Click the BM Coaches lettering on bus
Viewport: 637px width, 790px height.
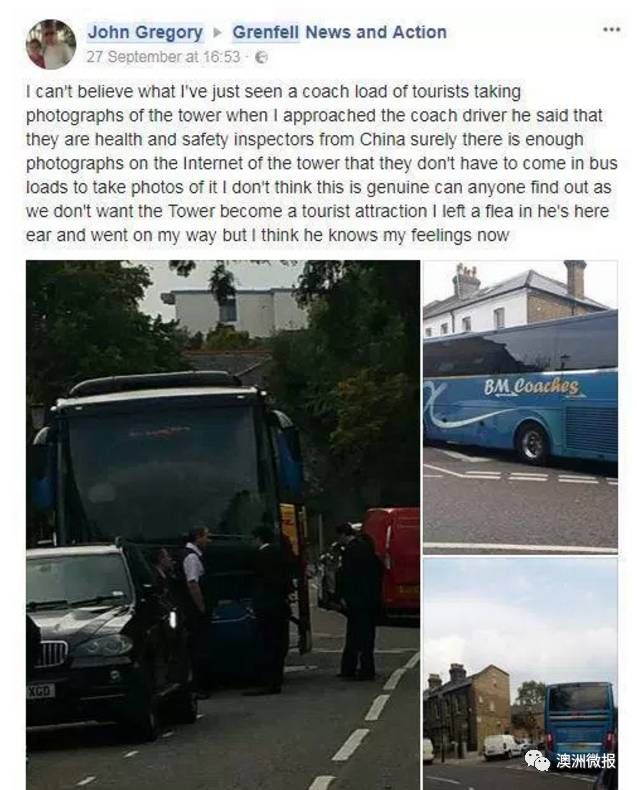point(531,386)
